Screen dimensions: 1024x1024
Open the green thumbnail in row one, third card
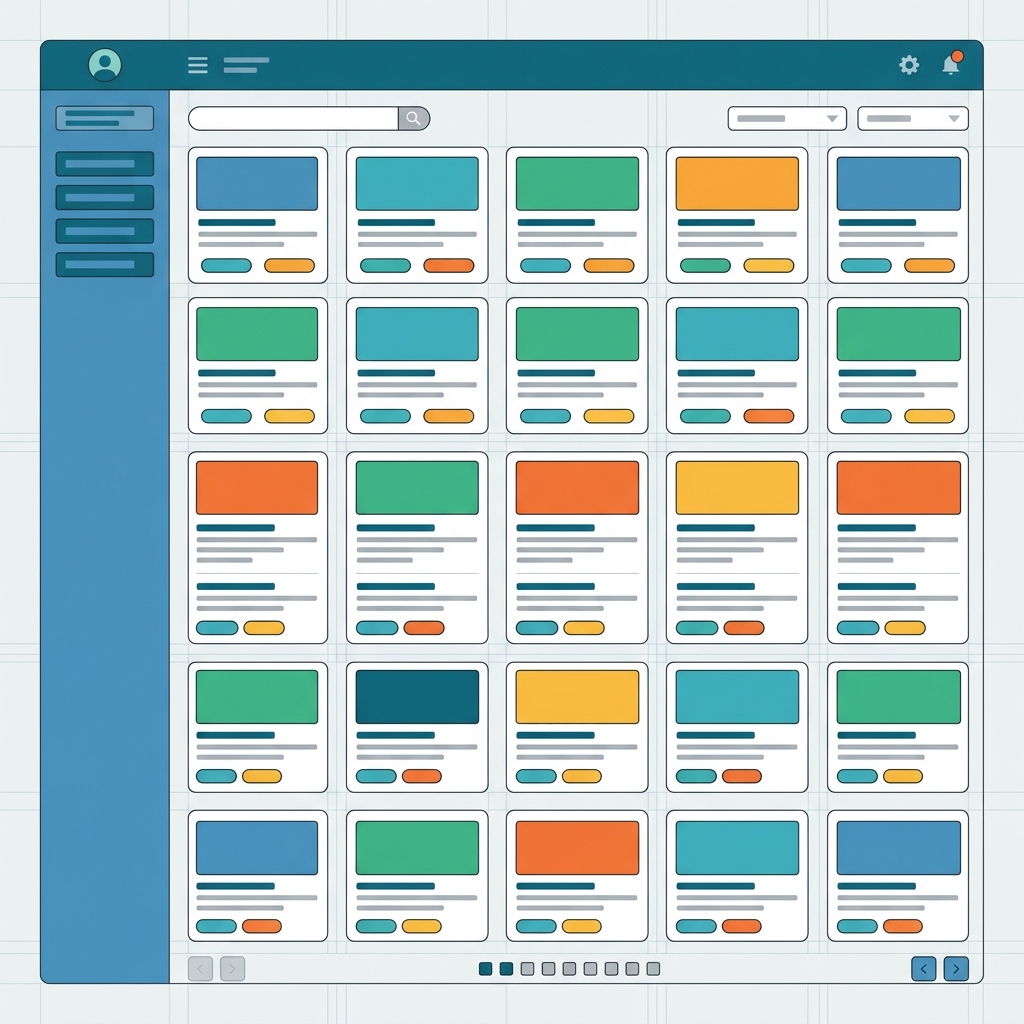[577, 184]
